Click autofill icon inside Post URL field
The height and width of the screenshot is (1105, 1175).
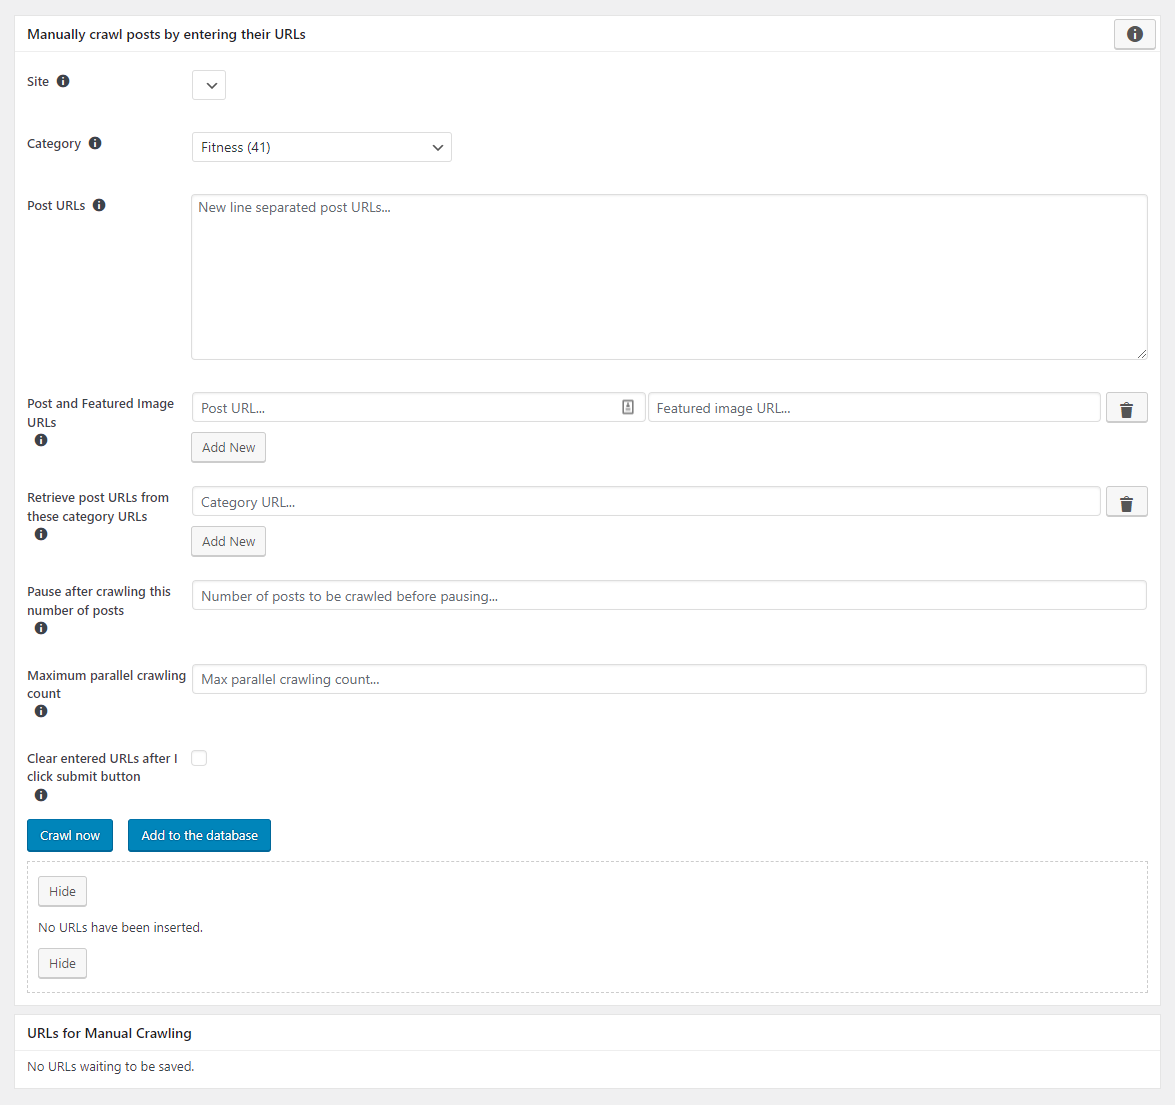point(628,407)
